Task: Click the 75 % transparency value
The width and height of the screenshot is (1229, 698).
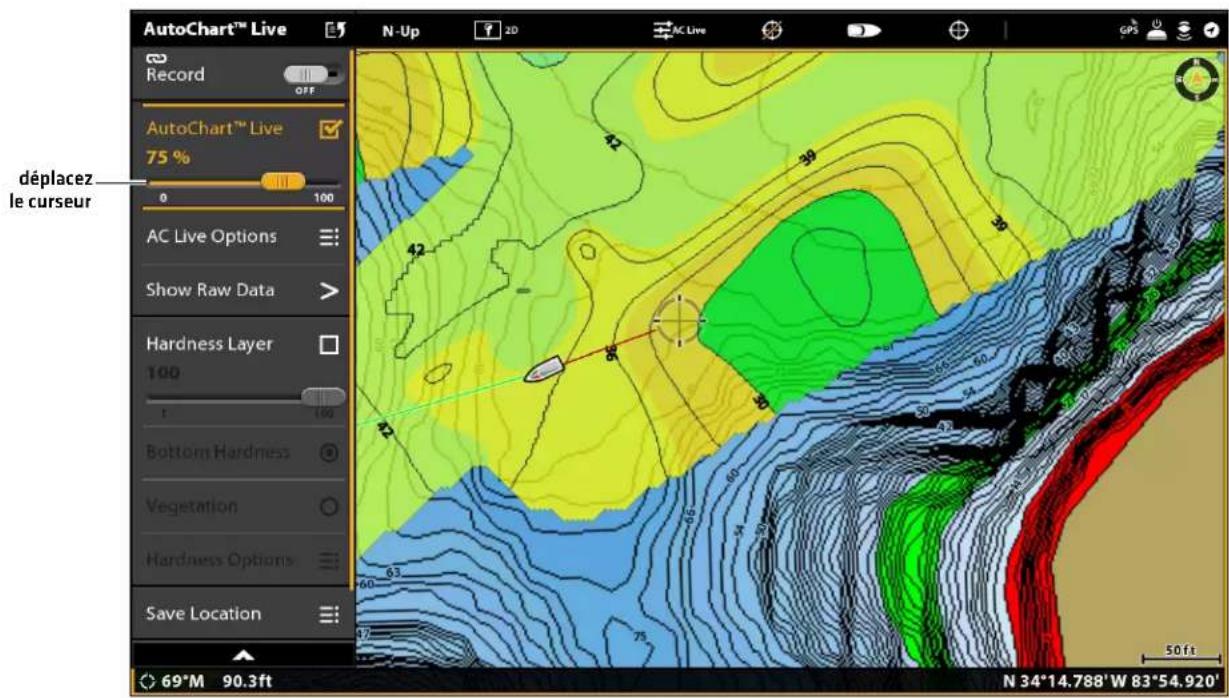Action: 169,158
